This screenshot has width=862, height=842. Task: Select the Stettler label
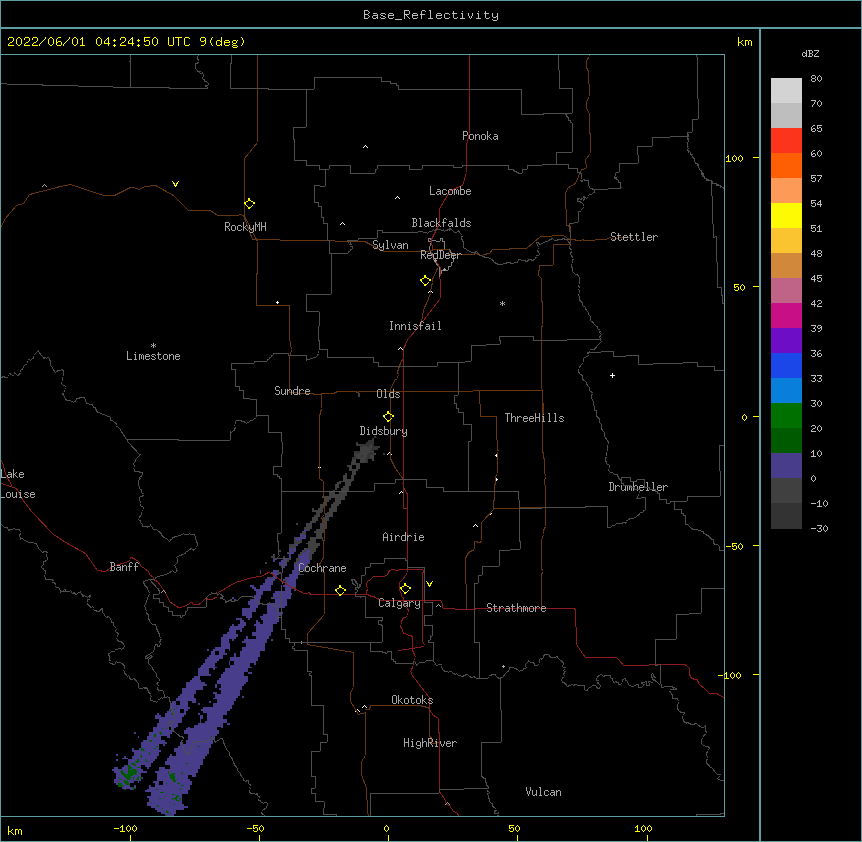(634, 237)
